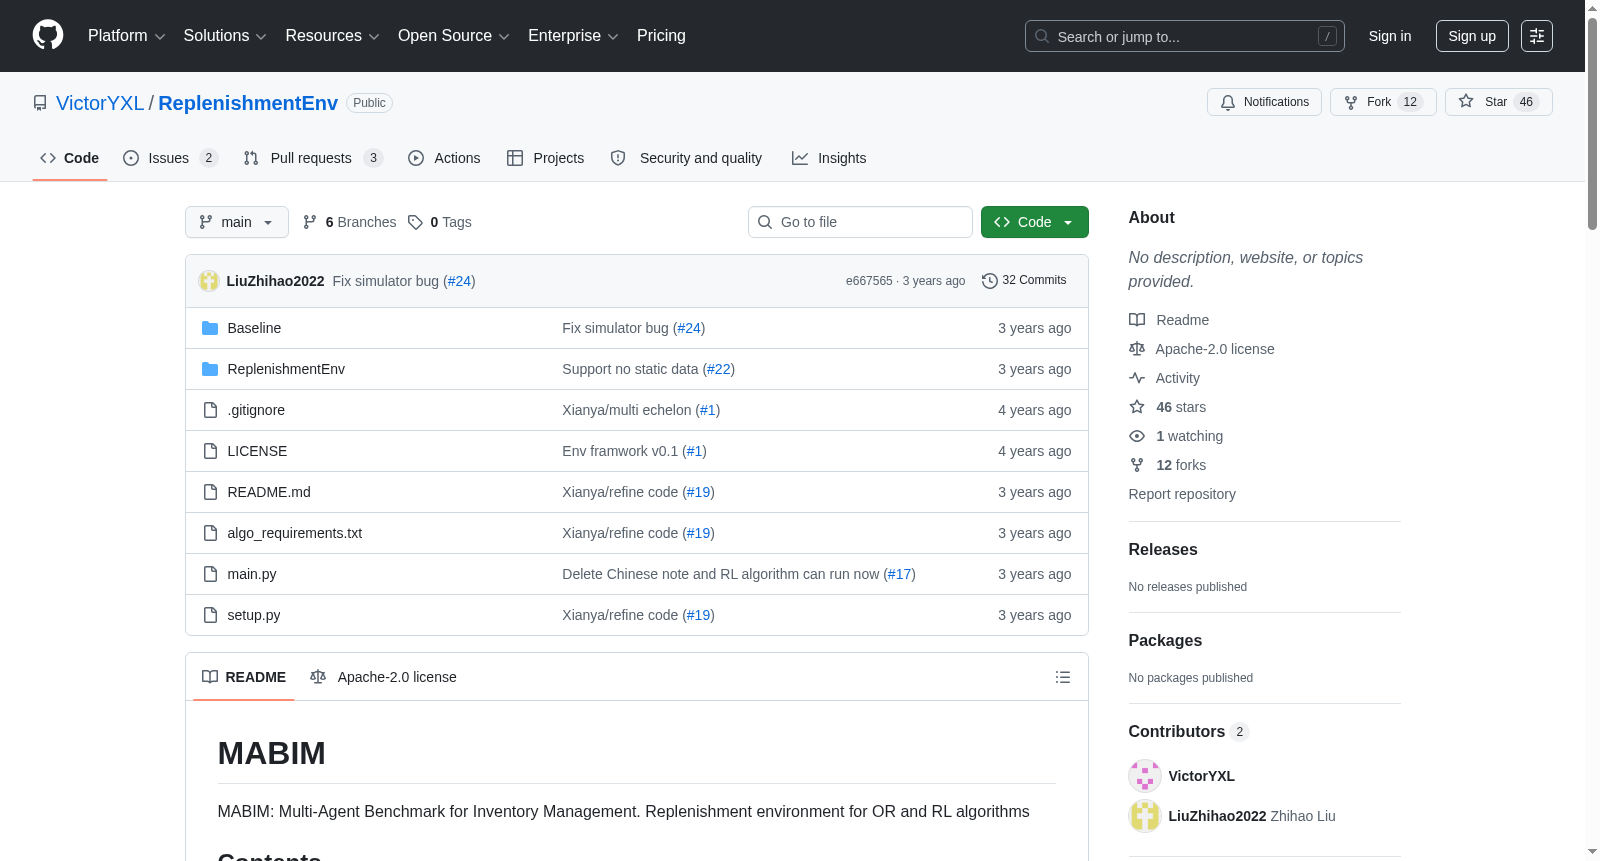
Task: Click the branch icon beside 6 Branches
Action: tap(310, 222)
